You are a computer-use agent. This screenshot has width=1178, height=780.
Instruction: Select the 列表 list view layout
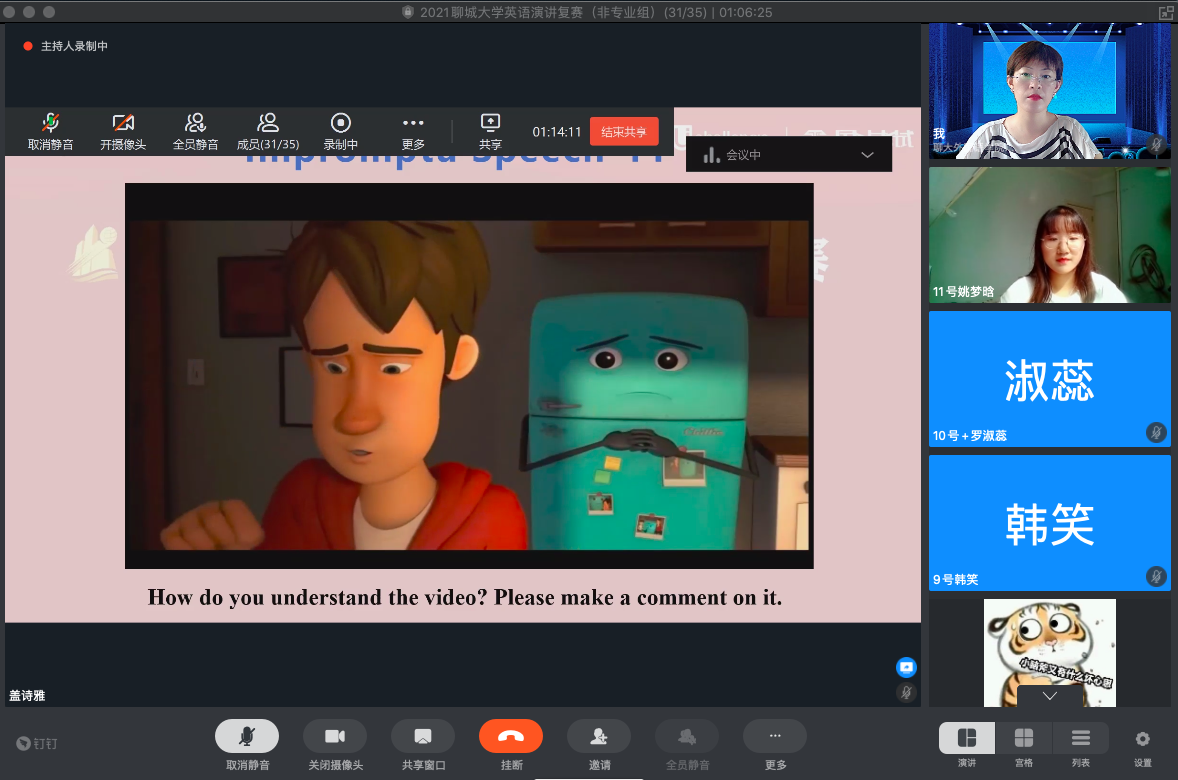click(1080, 738)
